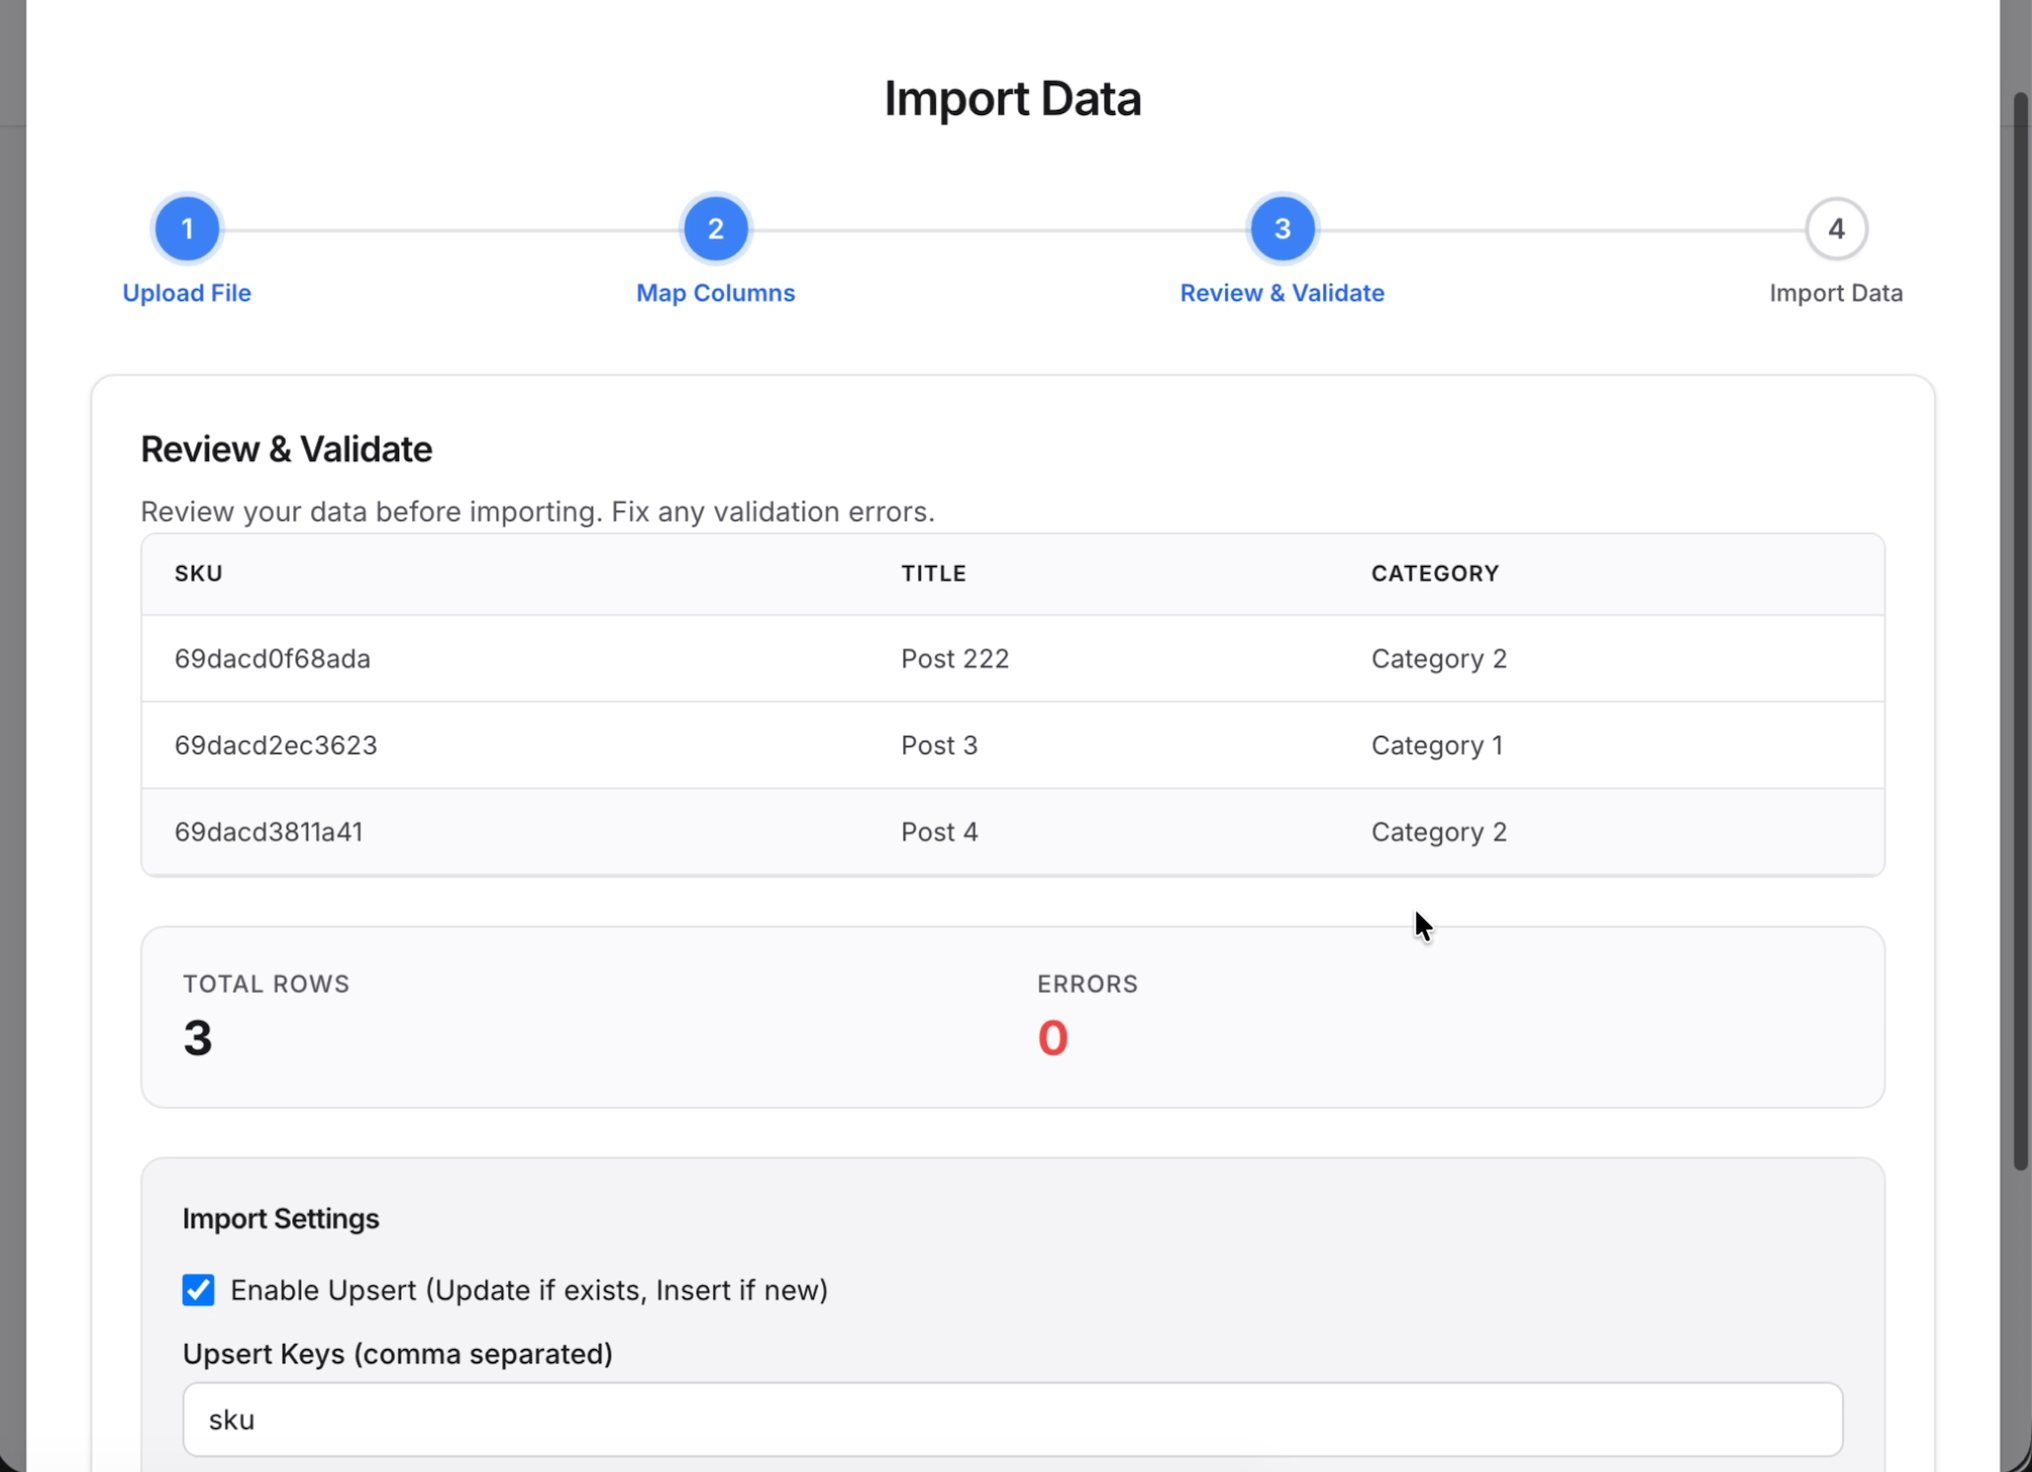Screen dimensions: 2032x1472
Task: Go to Map Columns step label
Action: (715, 293)
